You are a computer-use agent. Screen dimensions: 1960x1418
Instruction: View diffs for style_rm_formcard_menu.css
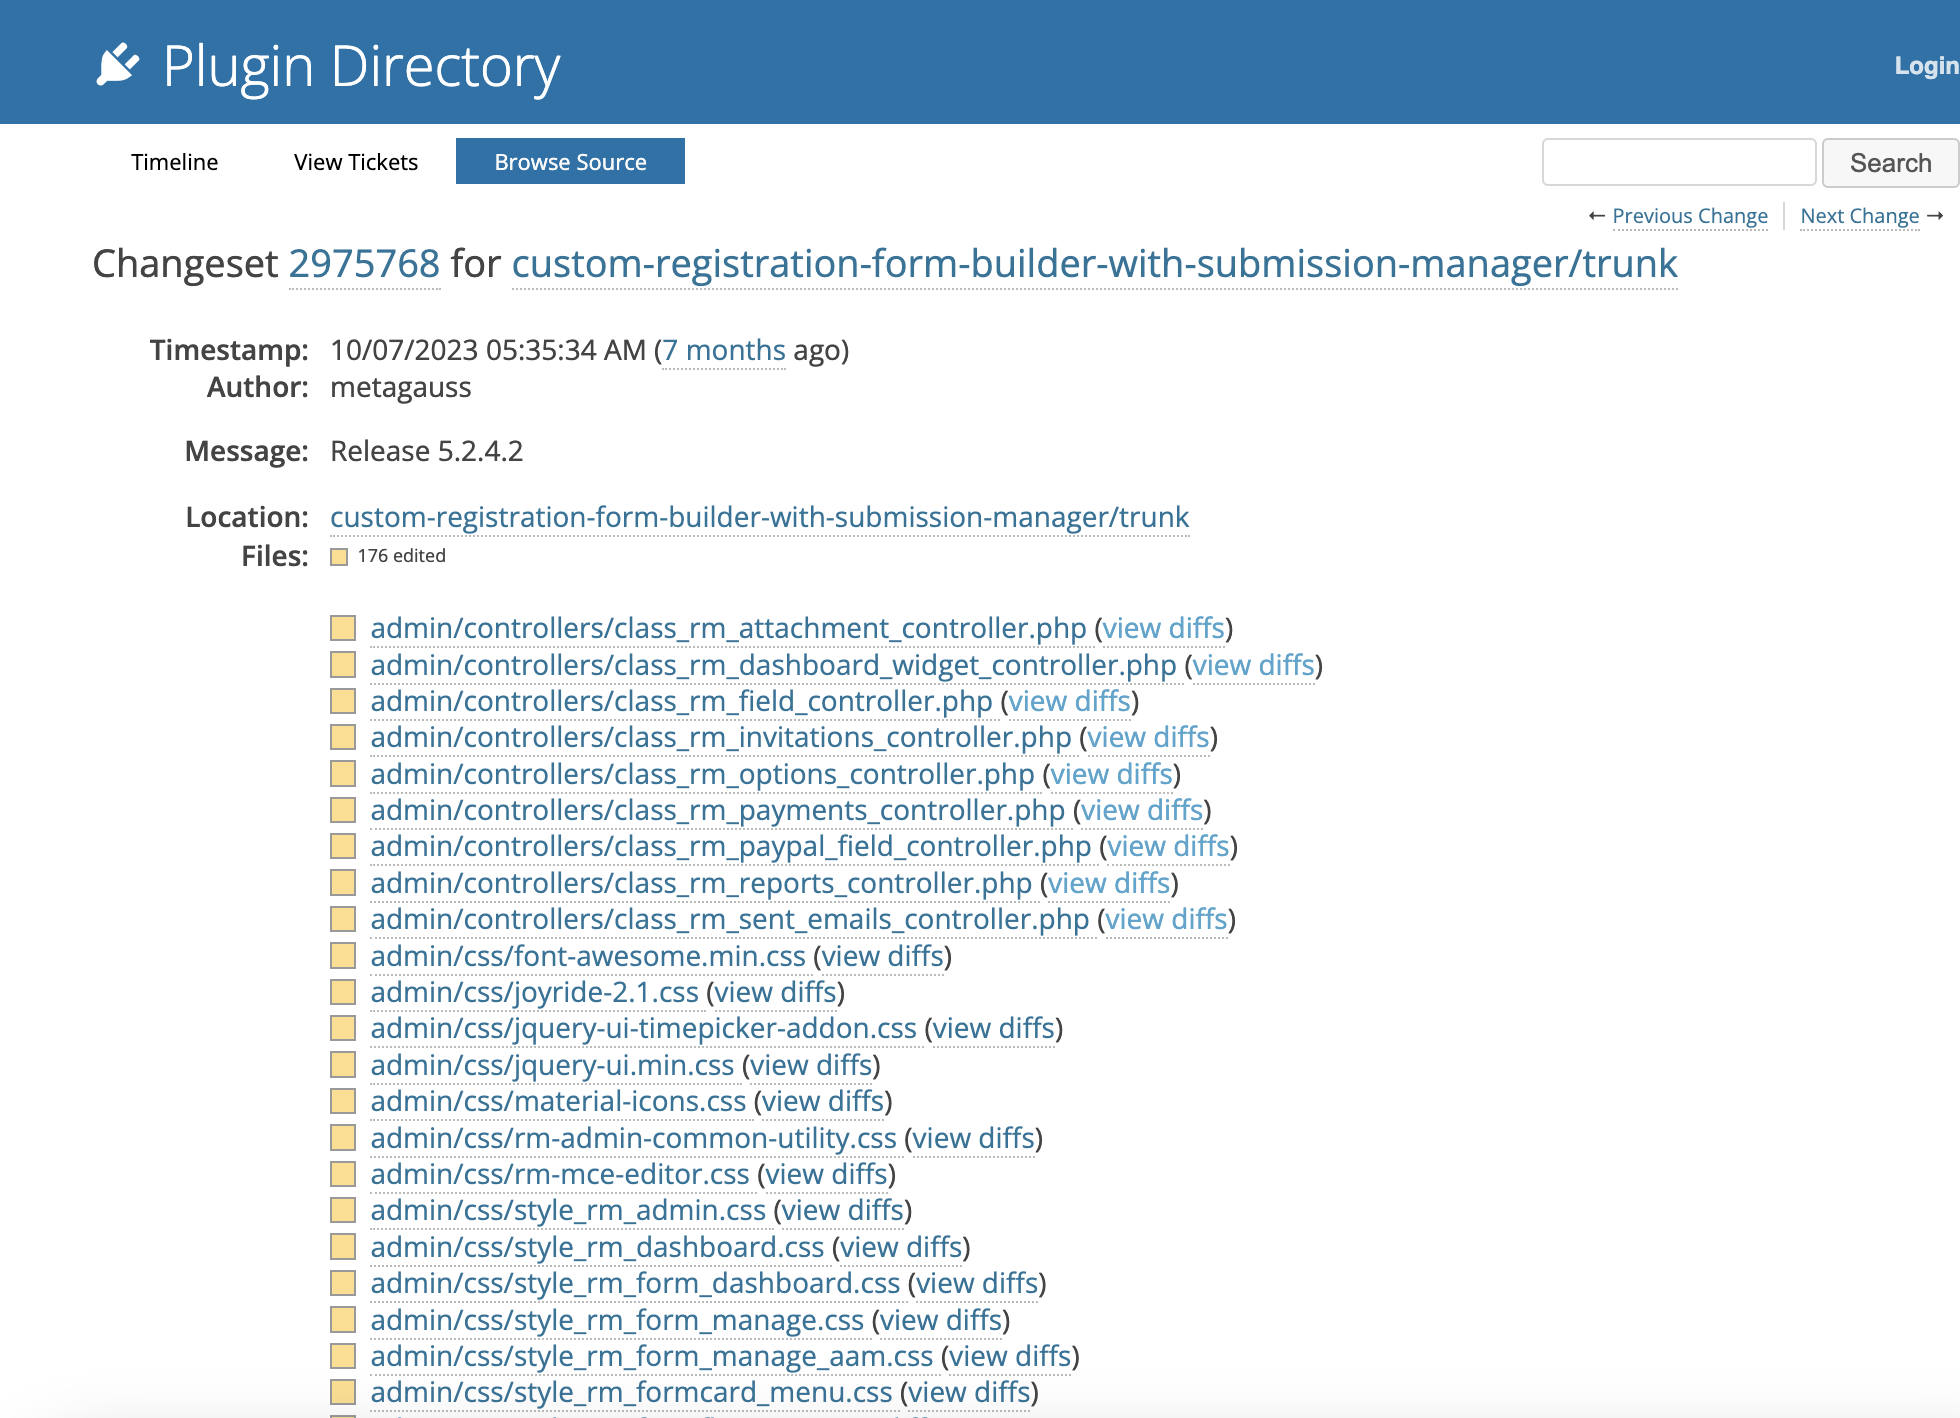coord(970,1392)
